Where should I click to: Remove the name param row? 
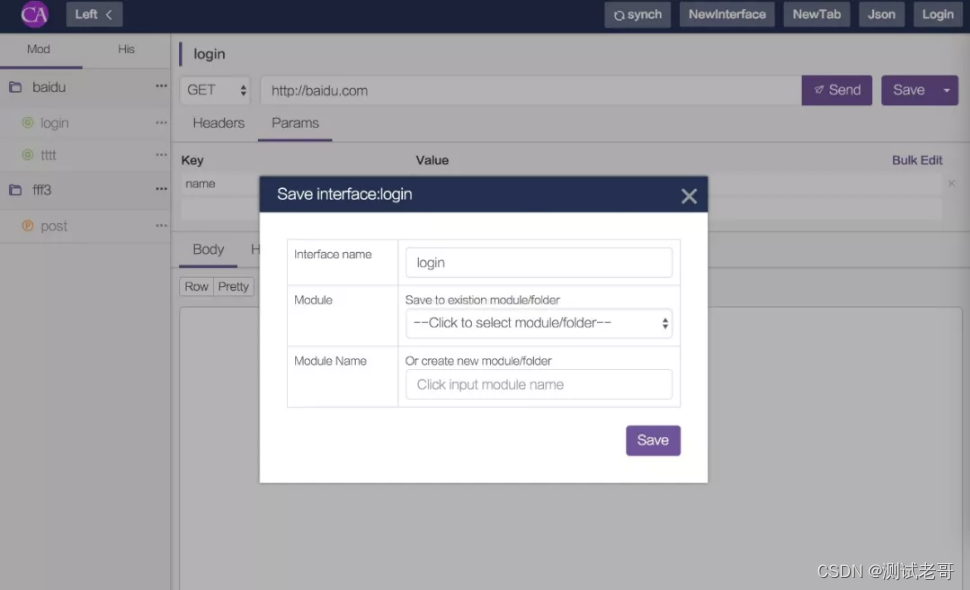tap(951, 183)
